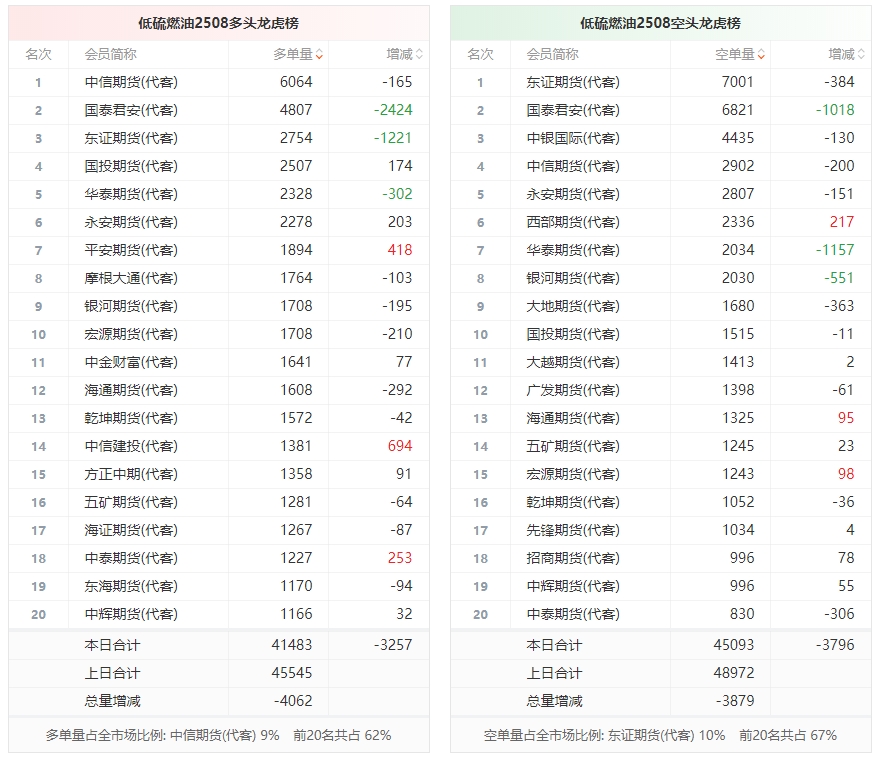Click long total 41483
Screen dimensions: 881x759
pyautogui.click(x=292, y=645)
